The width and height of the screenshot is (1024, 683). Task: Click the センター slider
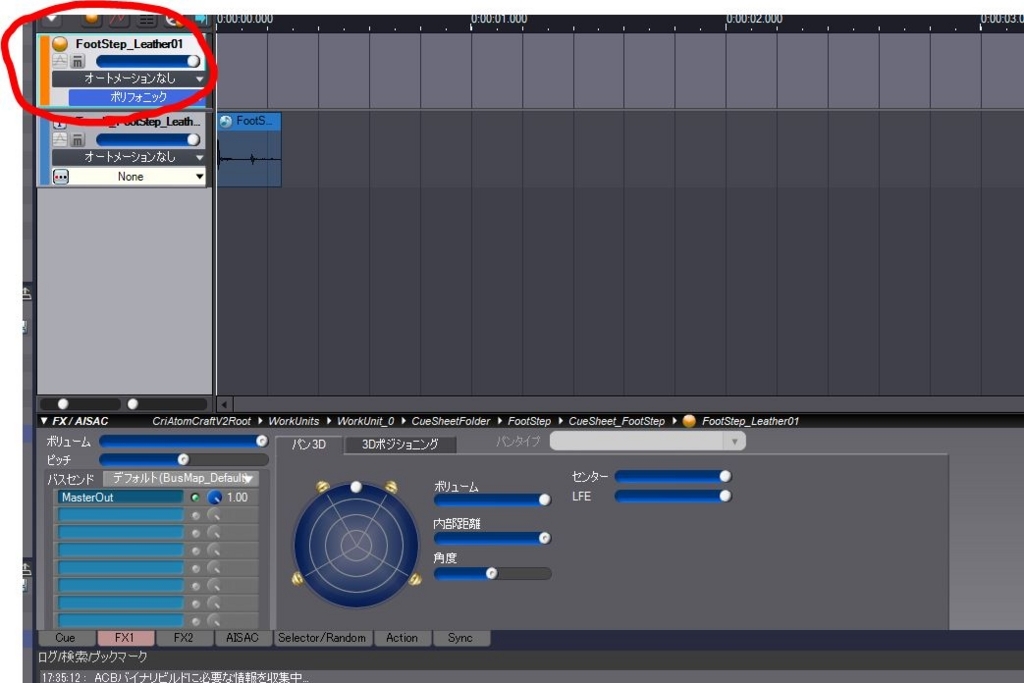(x=673, y=477)
